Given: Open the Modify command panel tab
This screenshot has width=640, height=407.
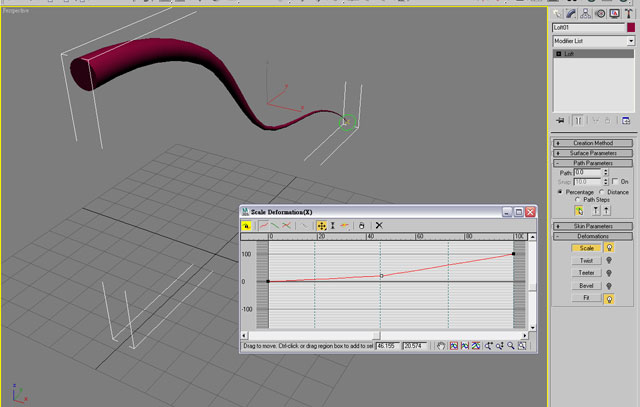Looking at the screenshot, I should 571,13.
